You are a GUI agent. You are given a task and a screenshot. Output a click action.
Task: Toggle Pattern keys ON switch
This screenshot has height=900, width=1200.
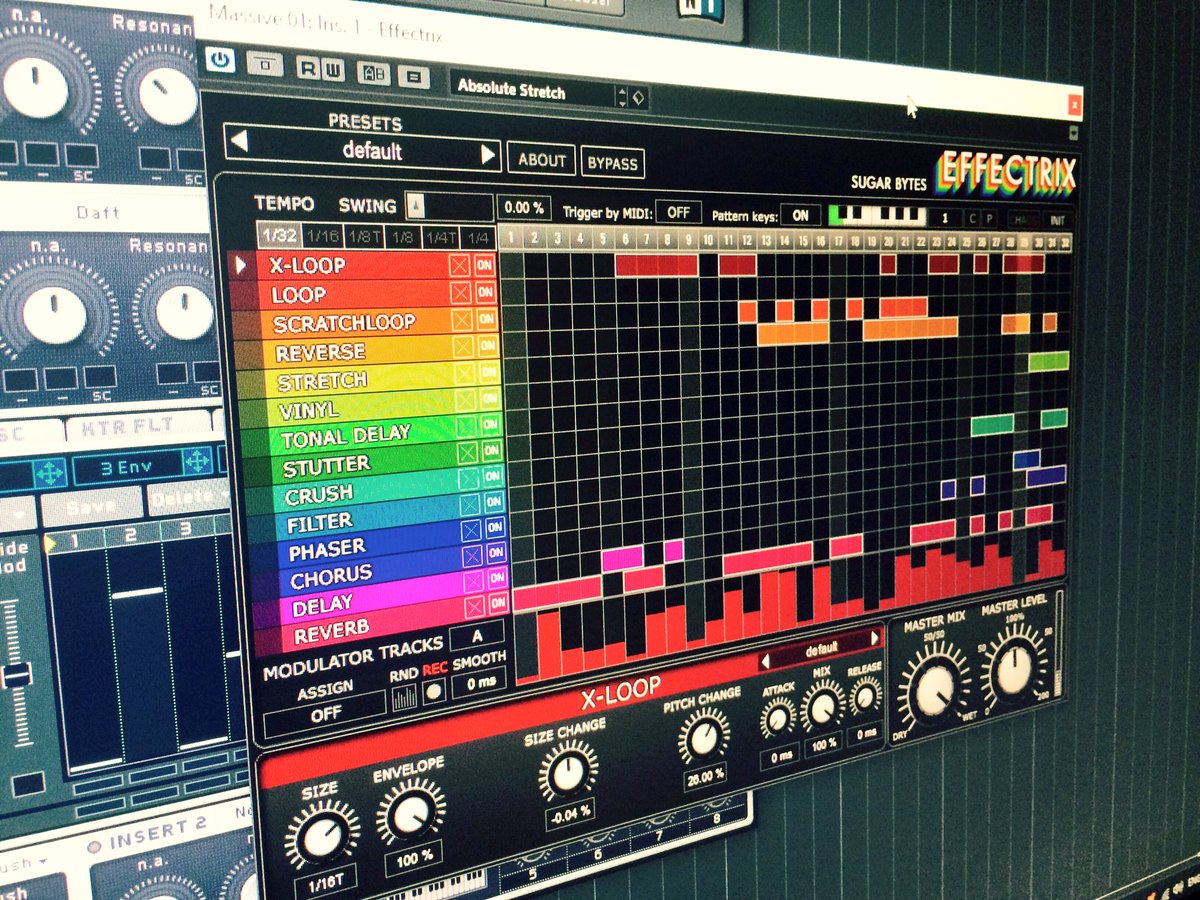800,215
